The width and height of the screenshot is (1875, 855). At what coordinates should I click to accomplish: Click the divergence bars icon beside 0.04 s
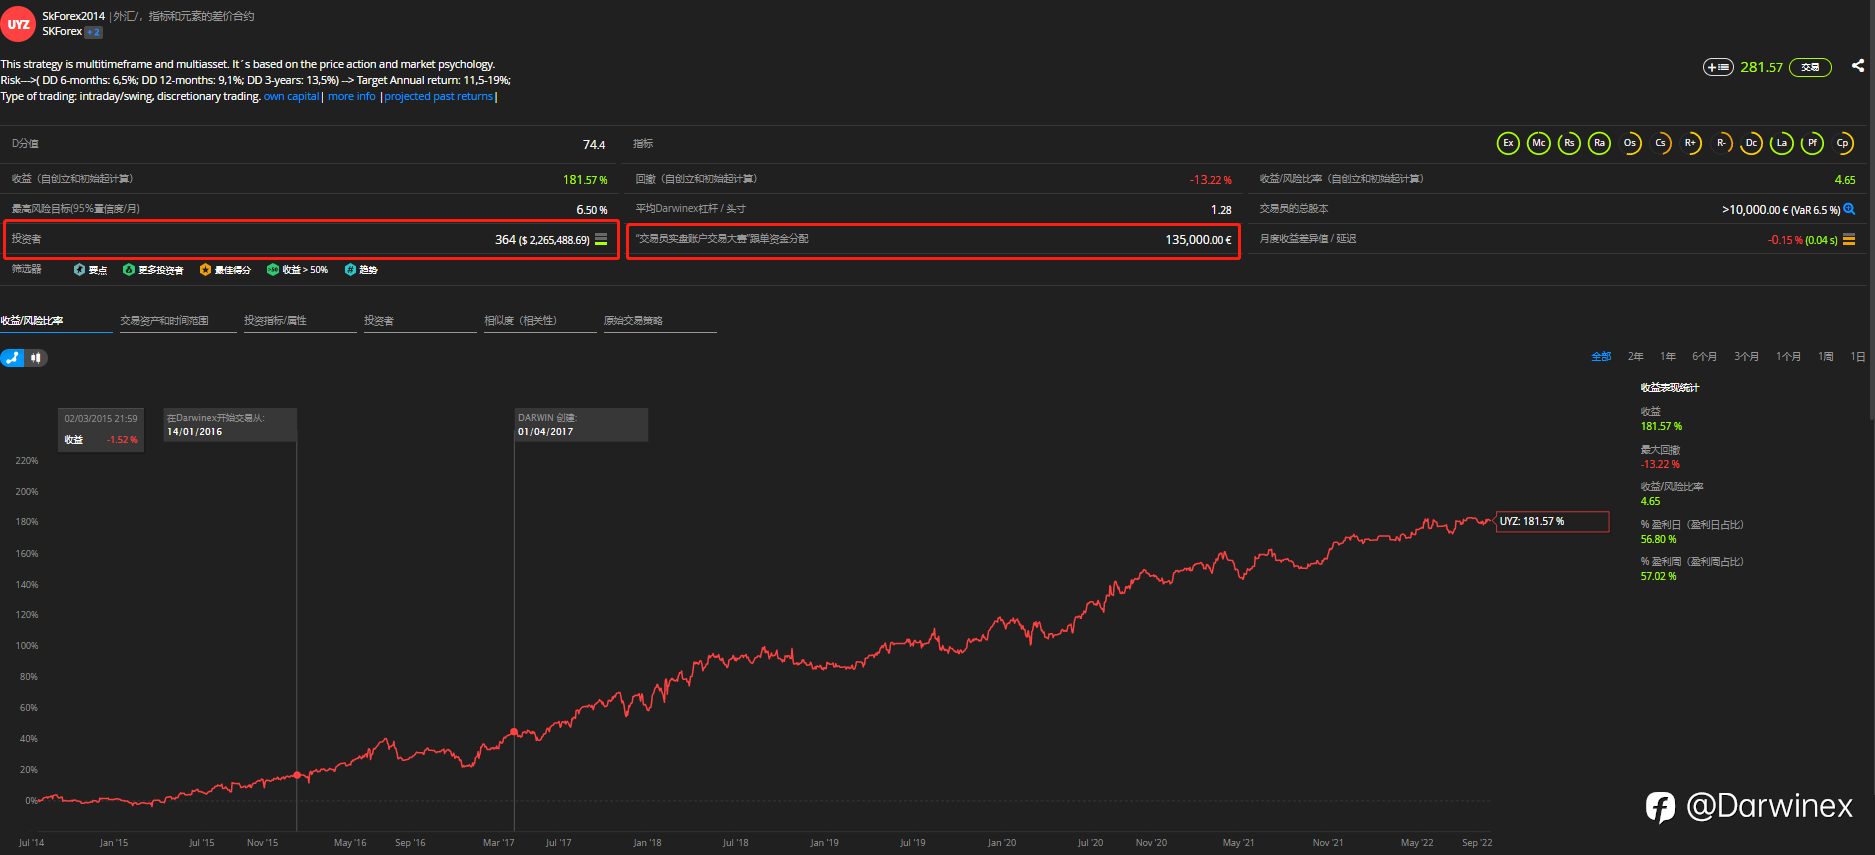pos(1849,239)
